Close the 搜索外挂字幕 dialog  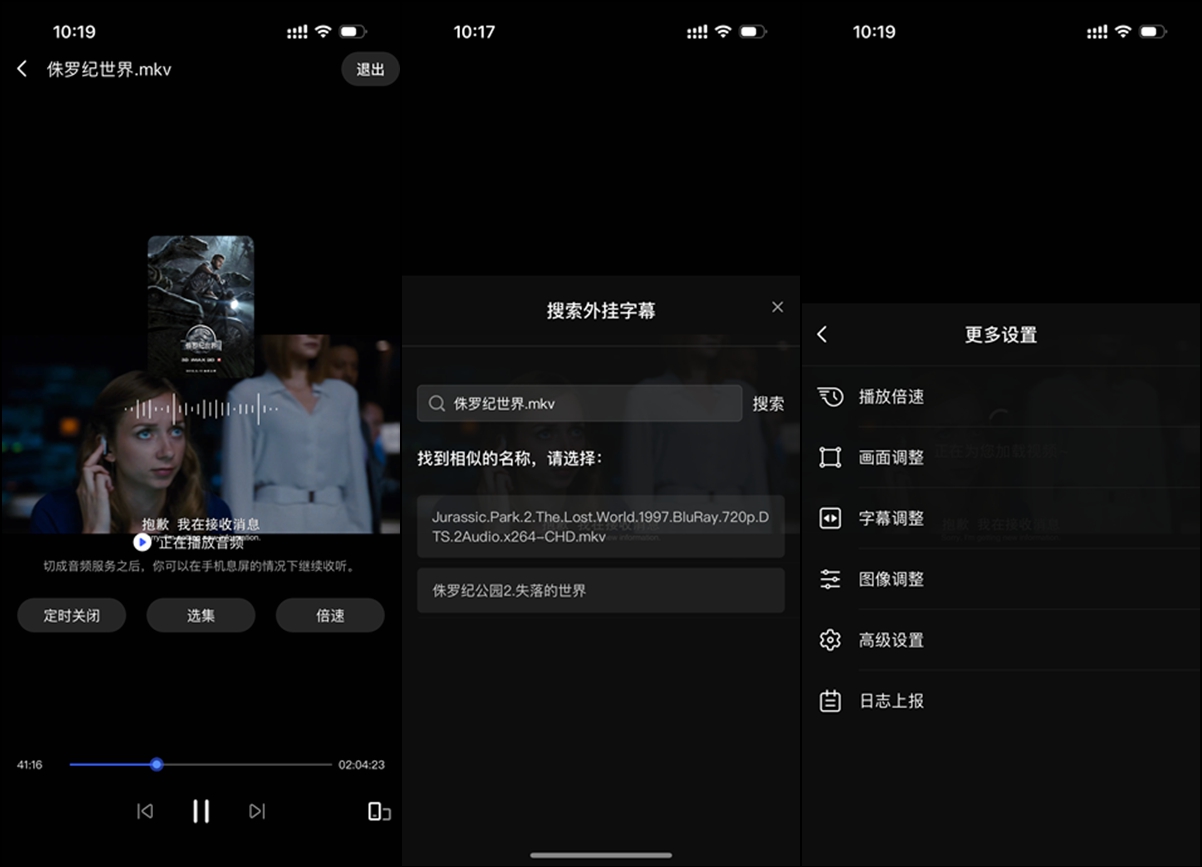click(777, 307)
